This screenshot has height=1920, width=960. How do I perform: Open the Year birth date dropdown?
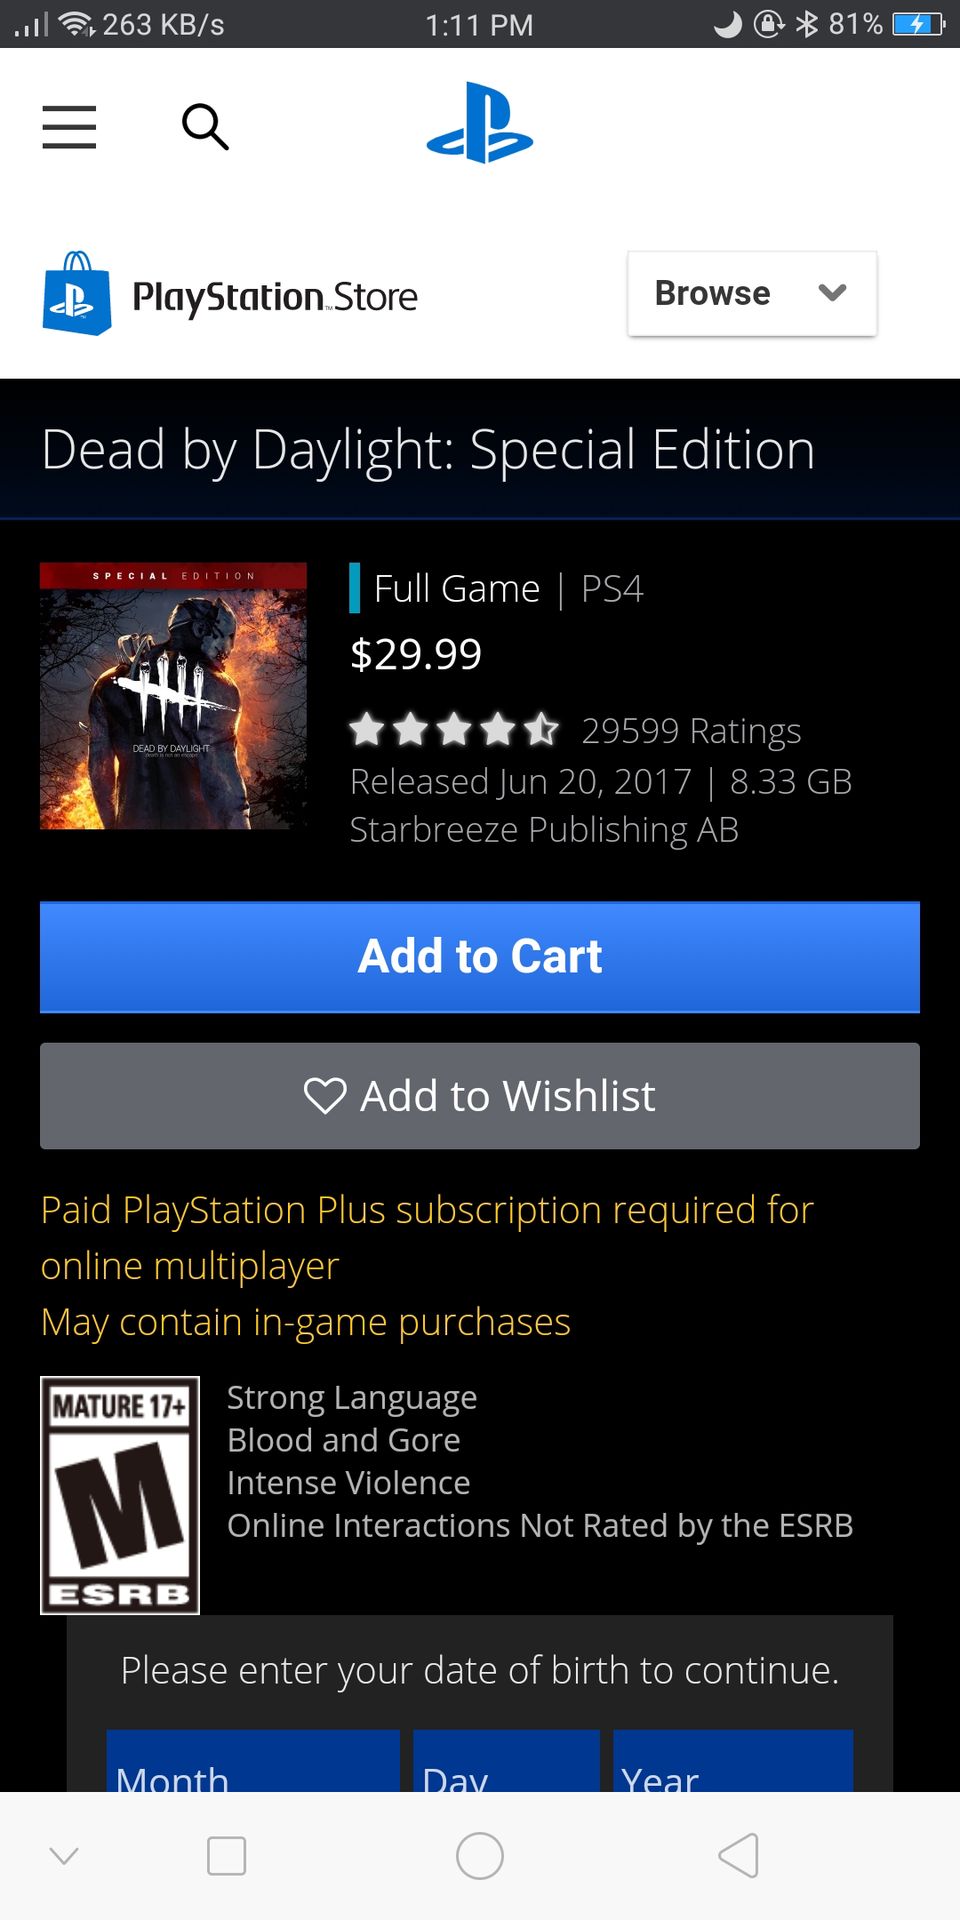coord(733,1760)
